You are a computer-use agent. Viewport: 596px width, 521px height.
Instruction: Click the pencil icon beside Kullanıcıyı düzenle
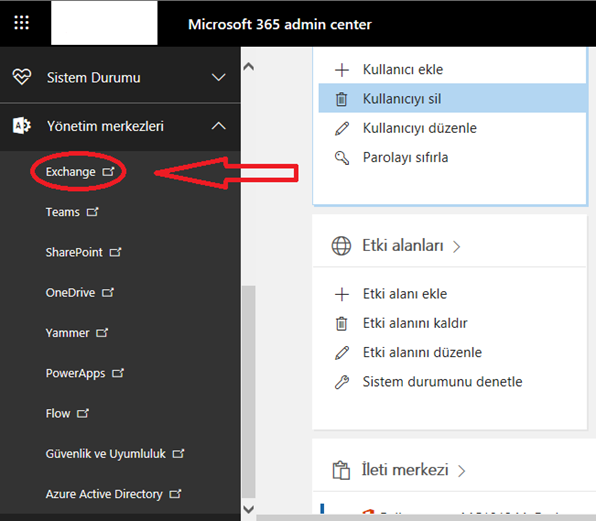coord(341,128)
